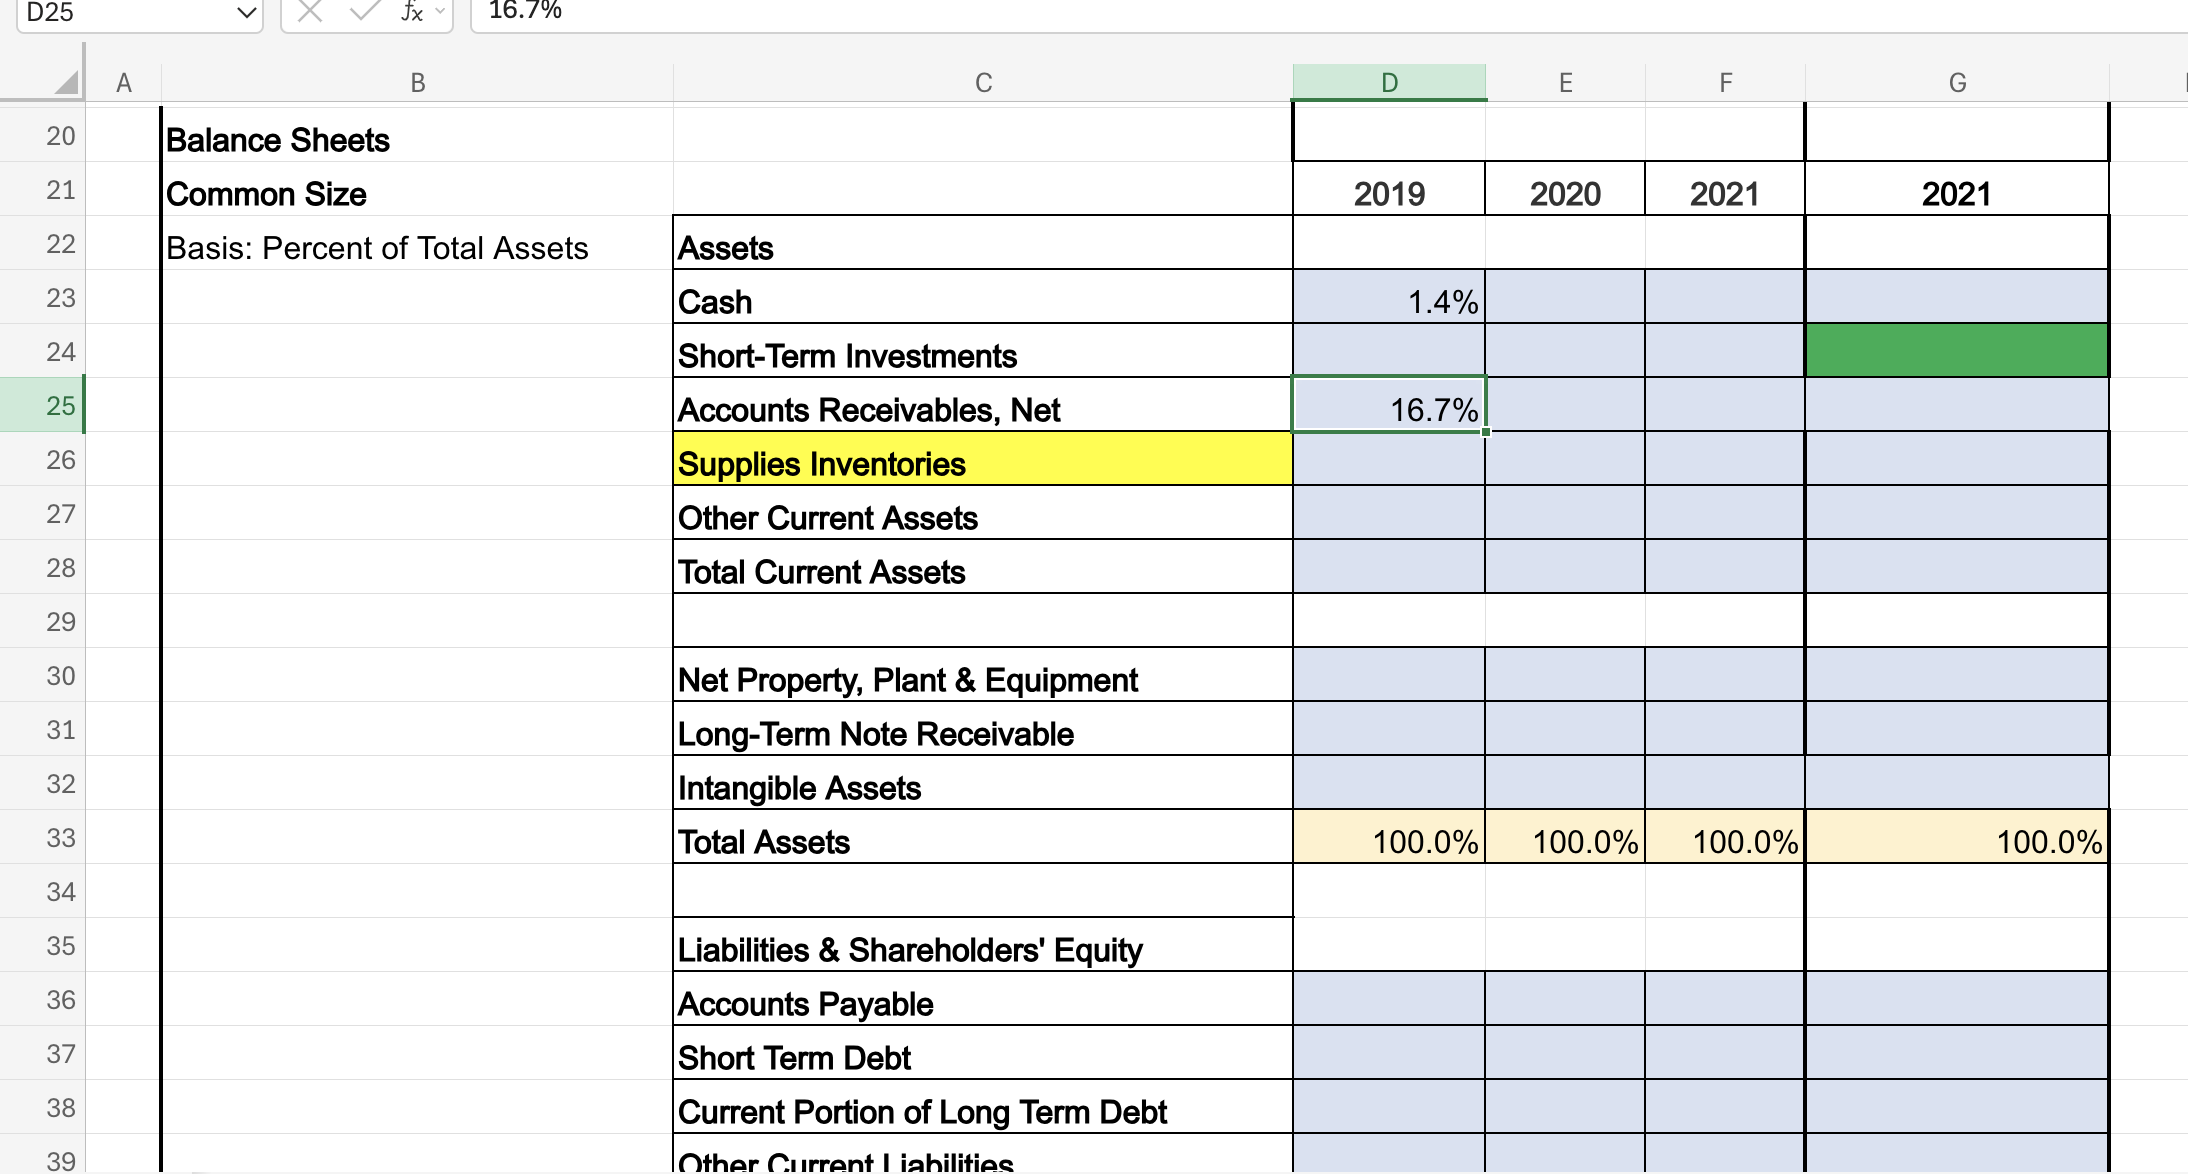2188x1174 pixels.
Task: Select column D header
Action: (x=1389, y=83)
